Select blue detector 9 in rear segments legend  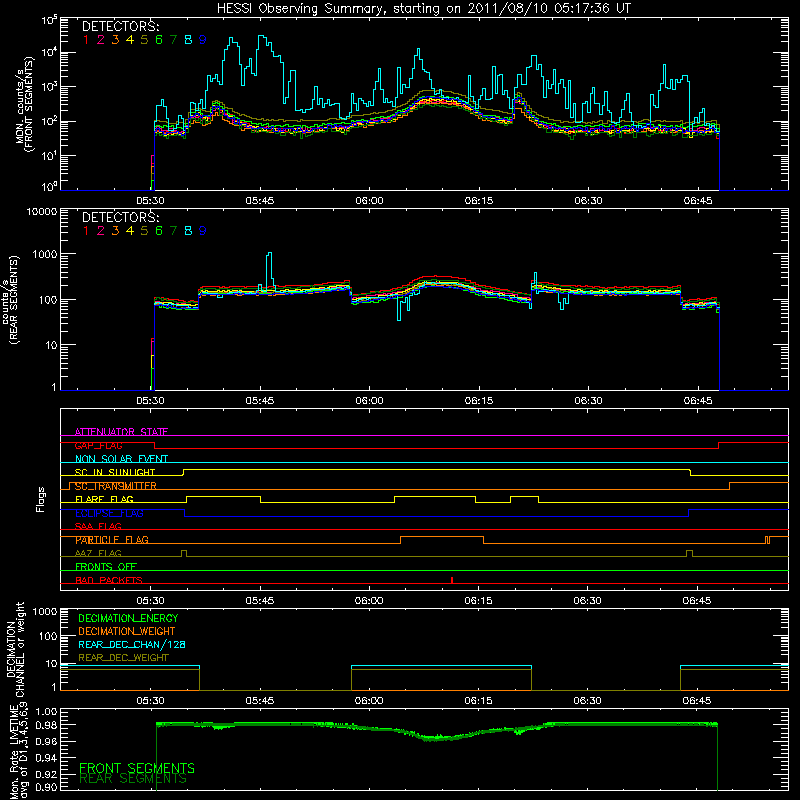click(203, 231)
